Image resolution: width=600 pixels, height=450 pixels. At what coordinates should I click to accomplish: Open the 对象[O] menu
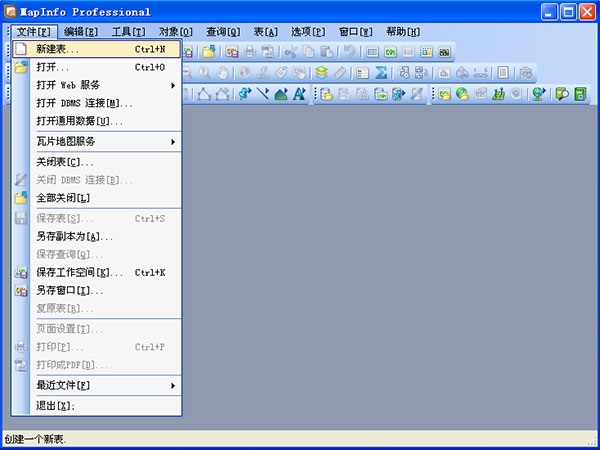(x=176, y=32)
